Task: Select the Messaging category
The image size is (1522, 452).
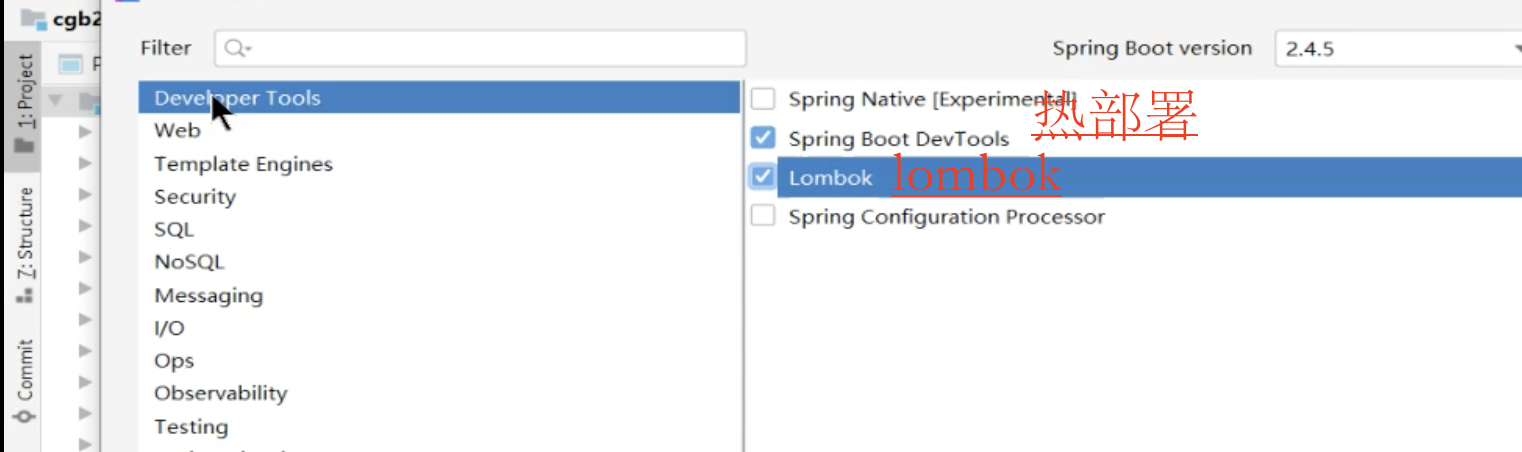Action: [439, 295]
